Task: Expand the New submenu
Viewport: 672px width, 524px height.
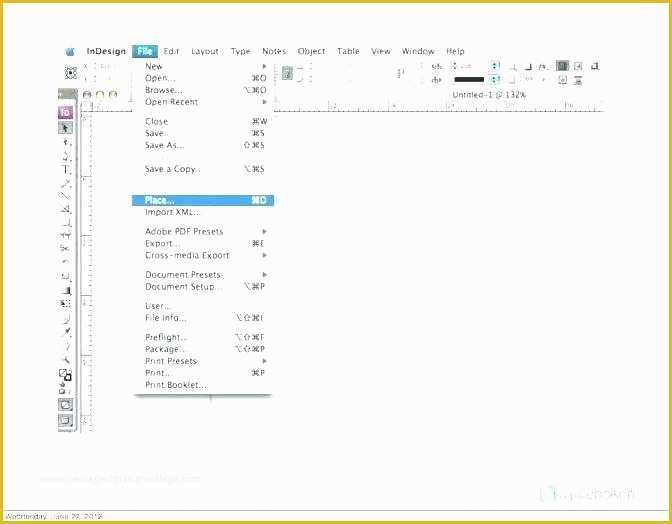Action: click(x=203, y=66)
